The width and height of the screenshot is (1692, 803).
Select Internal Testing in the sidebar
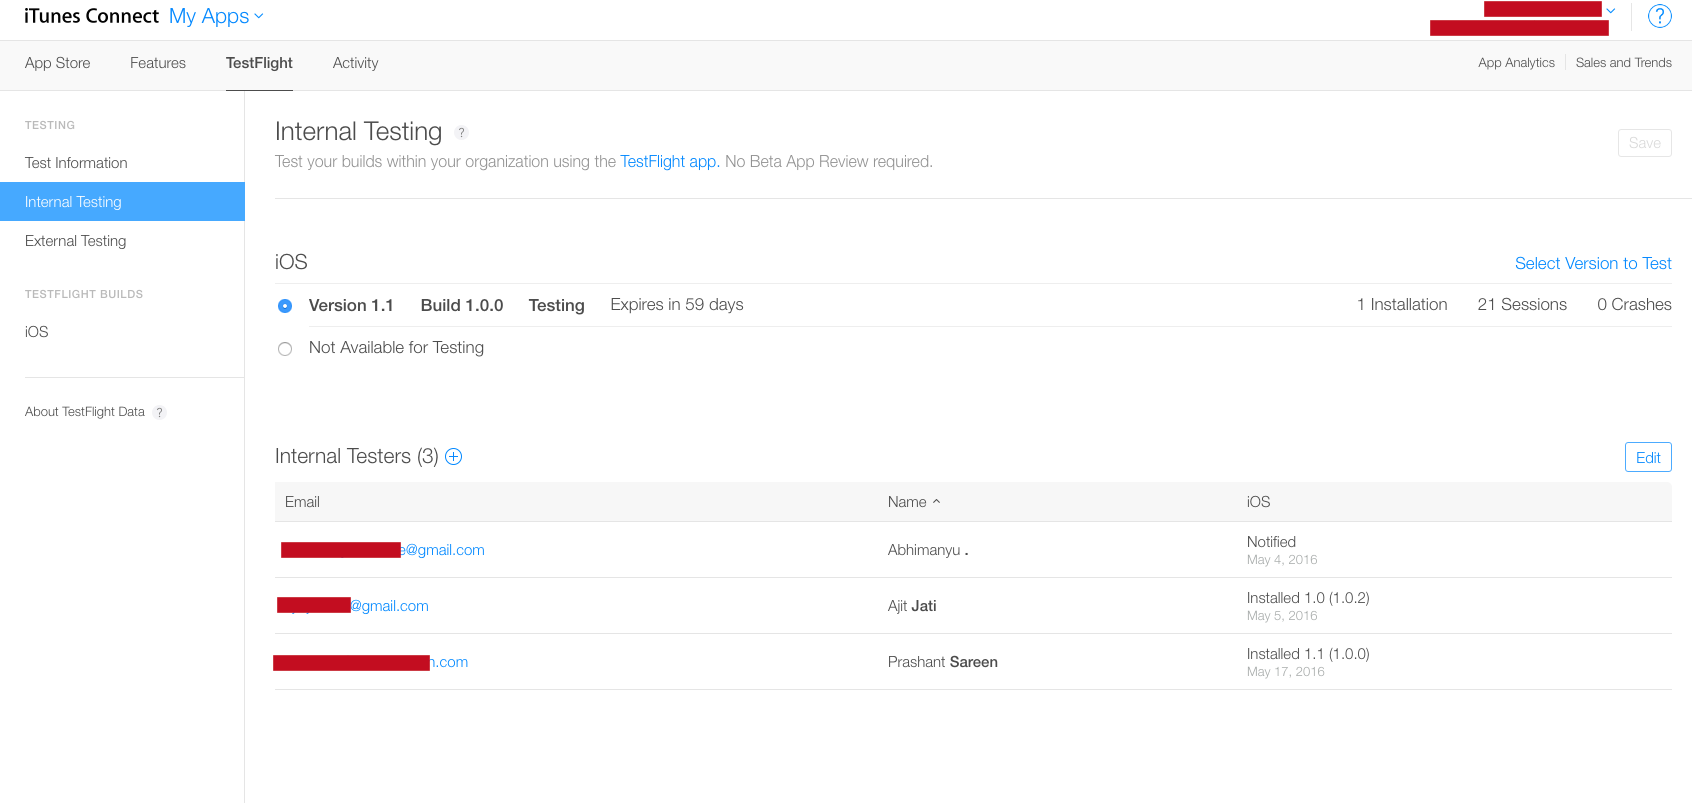(122, 202)
